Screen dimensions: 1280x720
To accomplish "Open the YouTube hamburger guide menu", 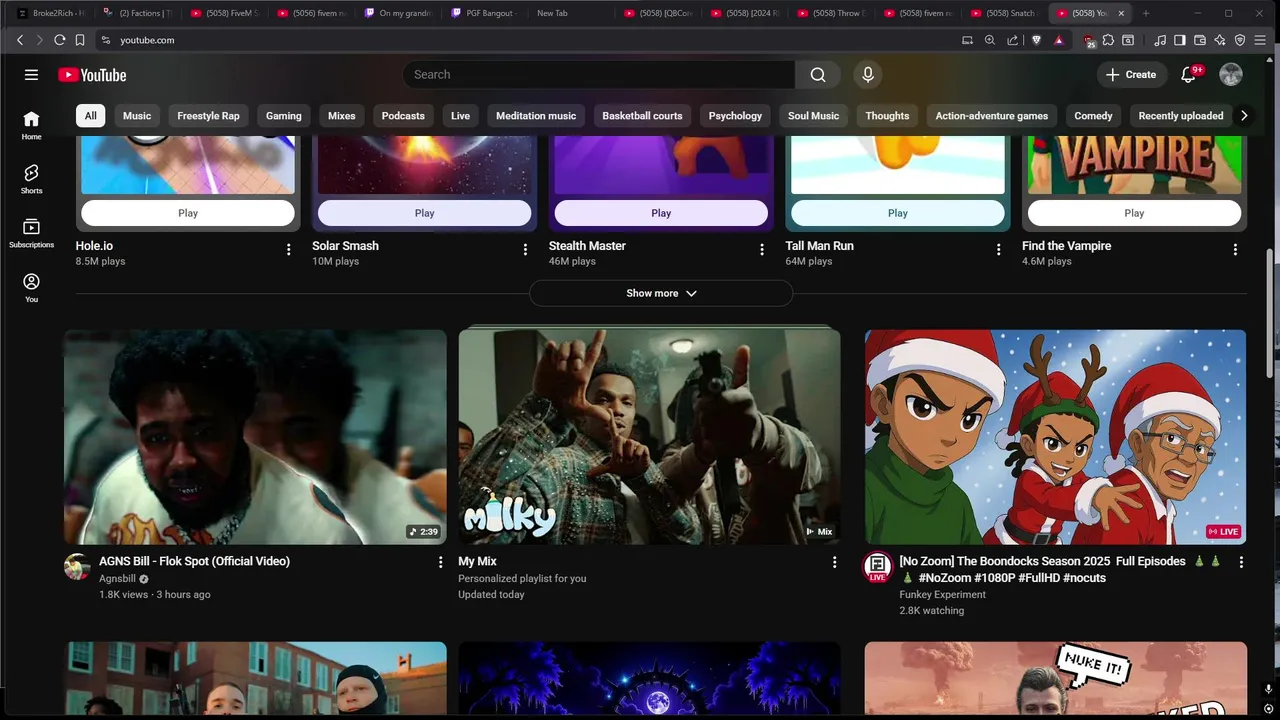I will 31,75.
